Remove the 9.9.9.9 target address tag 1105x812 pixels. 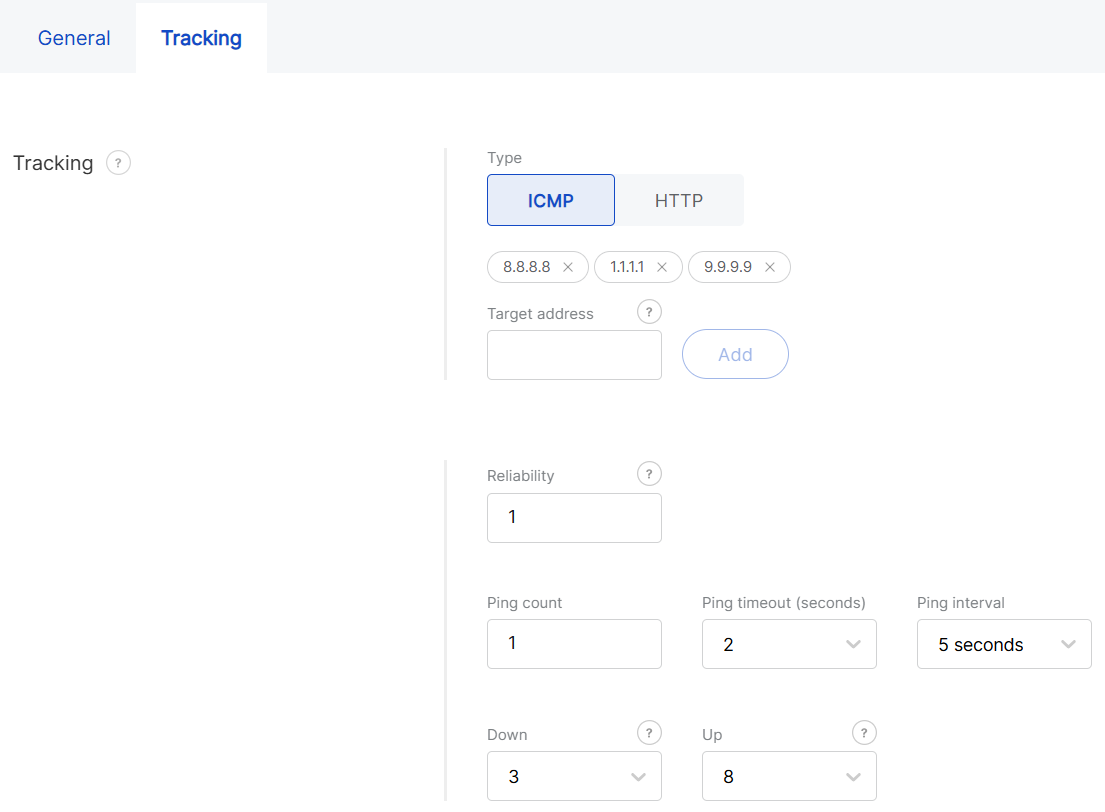(x=770, y=267)
